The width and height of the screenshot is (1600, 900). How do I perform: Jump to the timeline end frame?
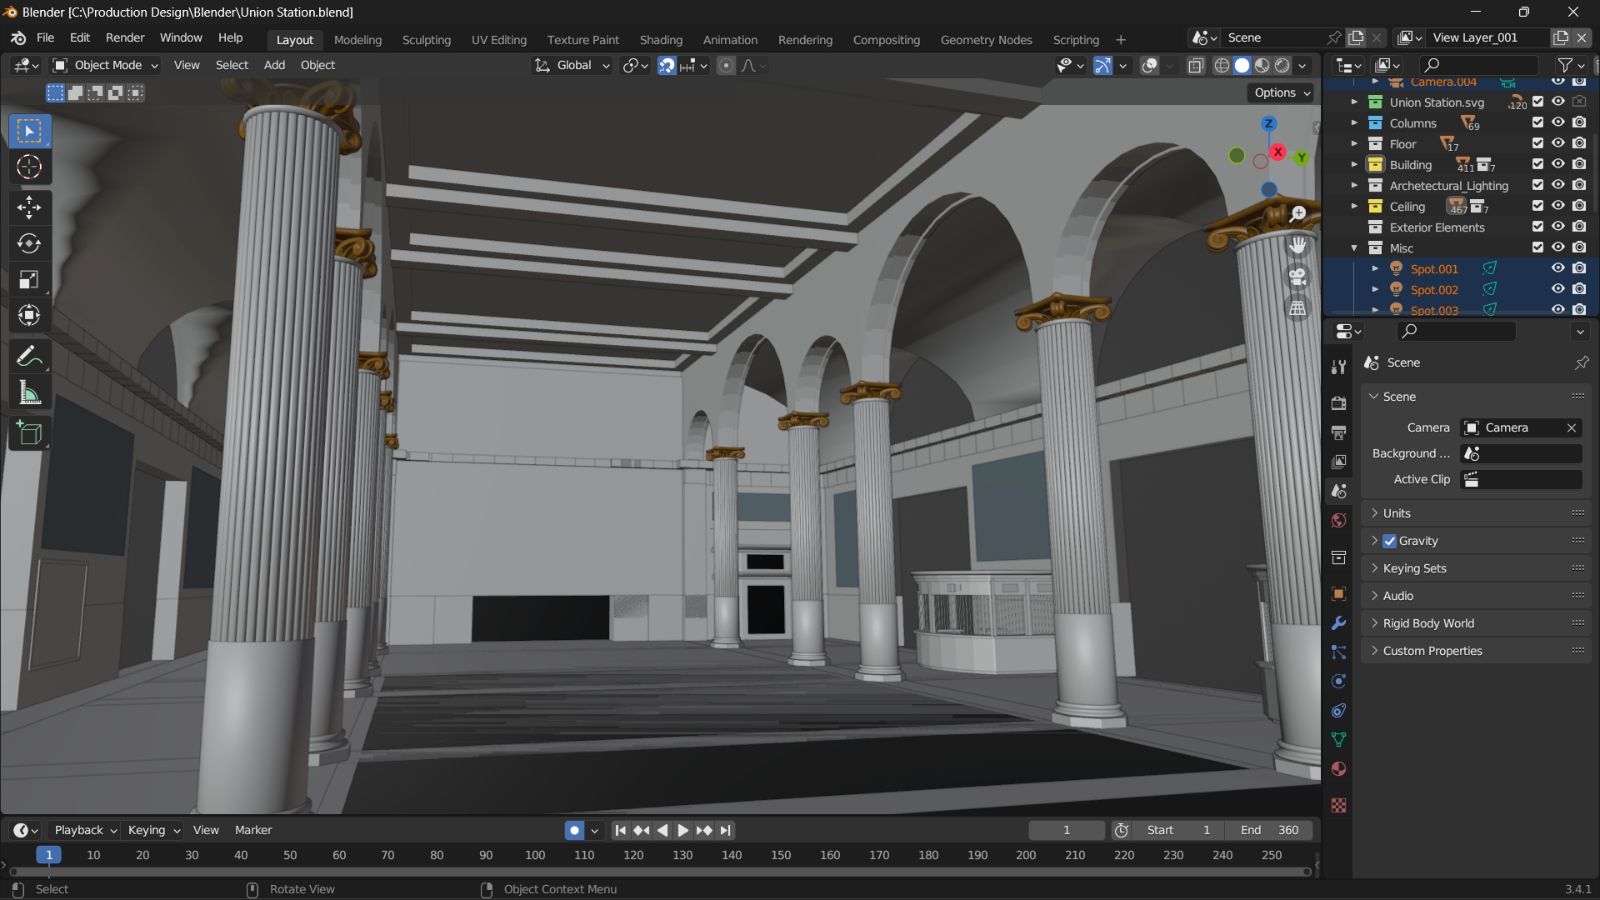click(726, 830)
